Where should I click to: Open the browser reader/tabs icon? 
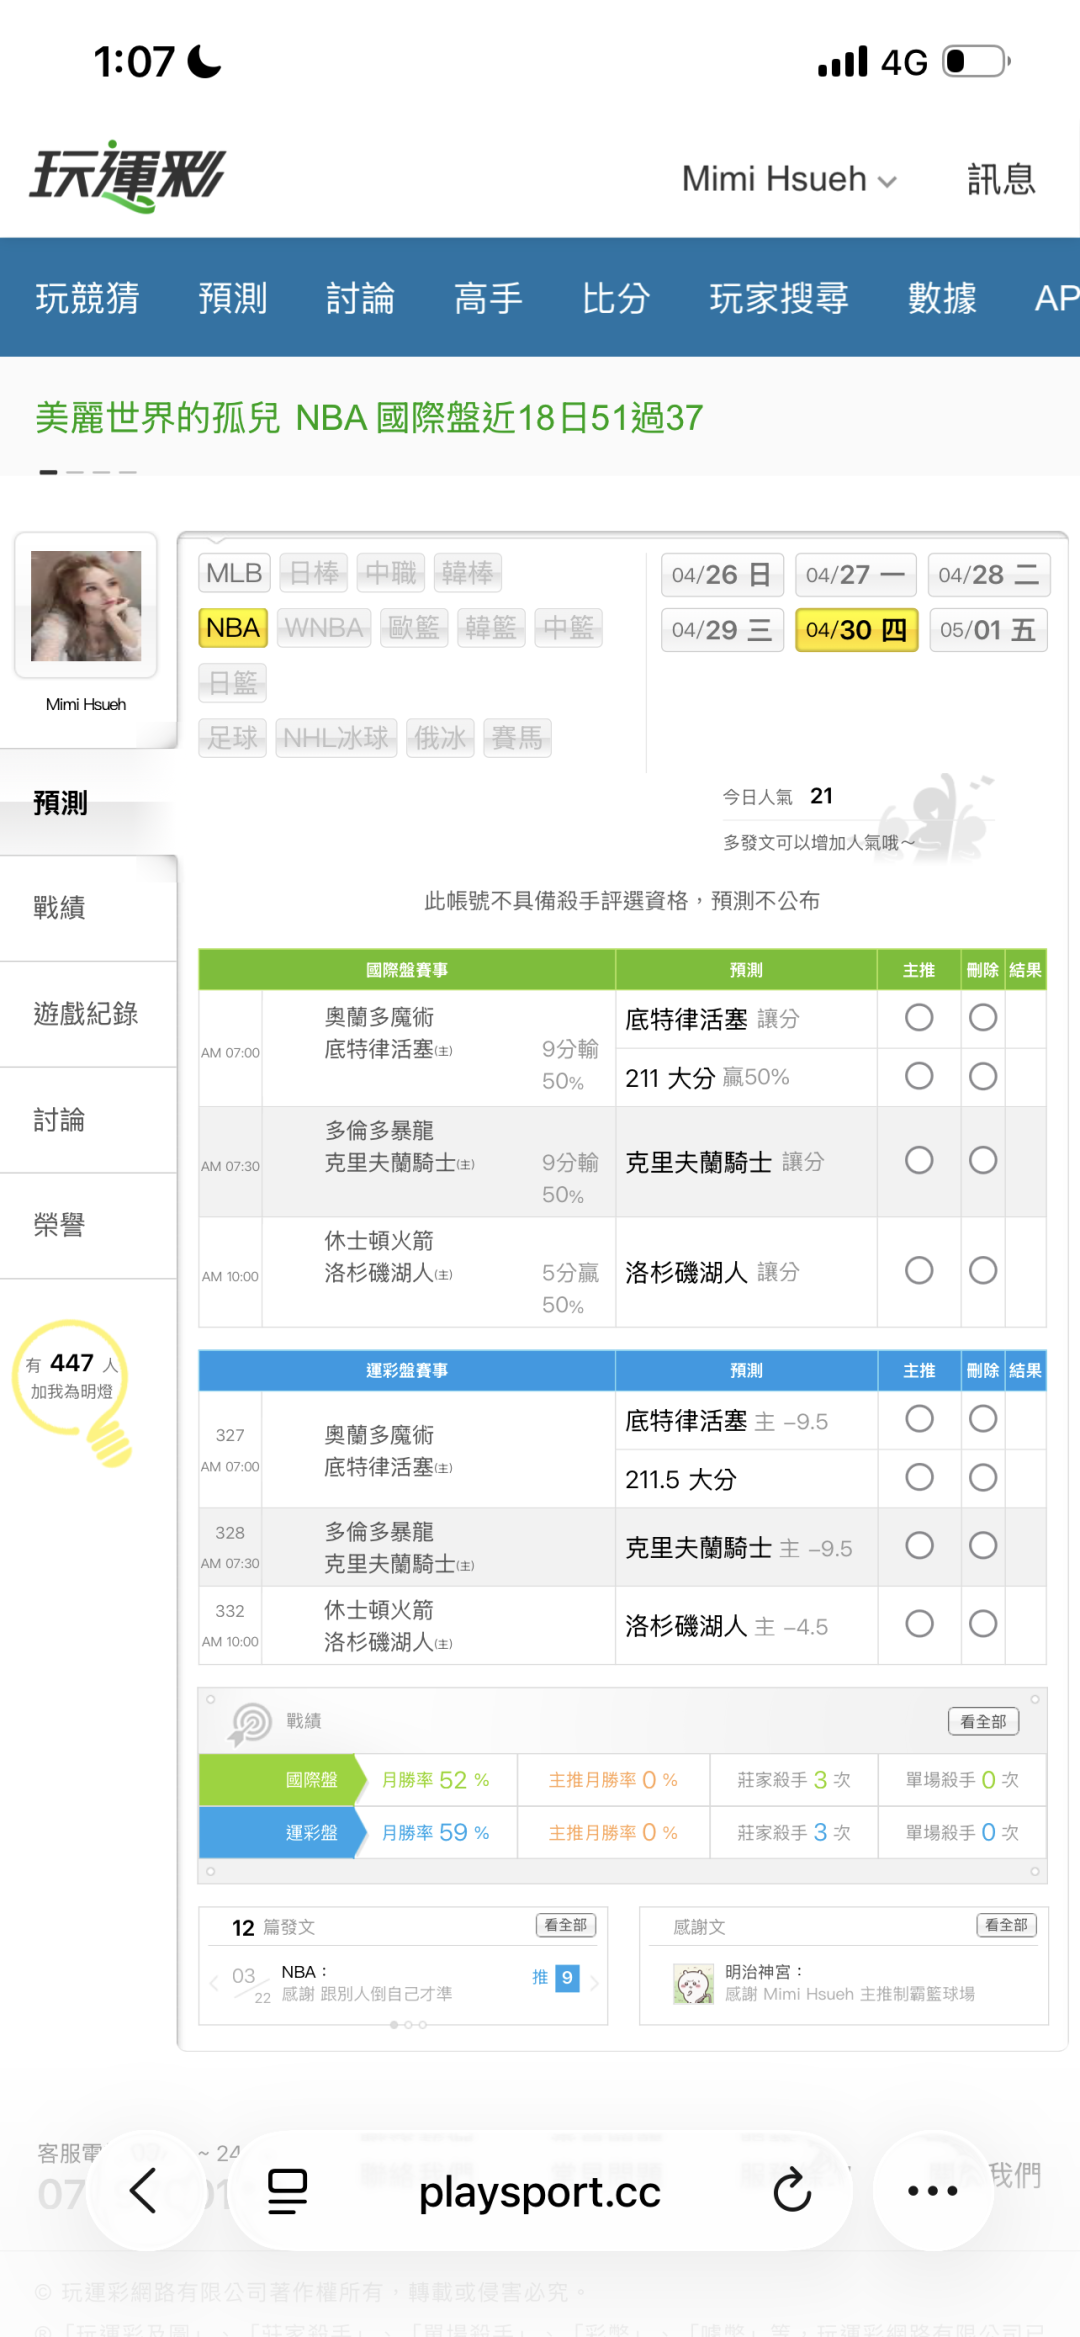(287, 2191)
